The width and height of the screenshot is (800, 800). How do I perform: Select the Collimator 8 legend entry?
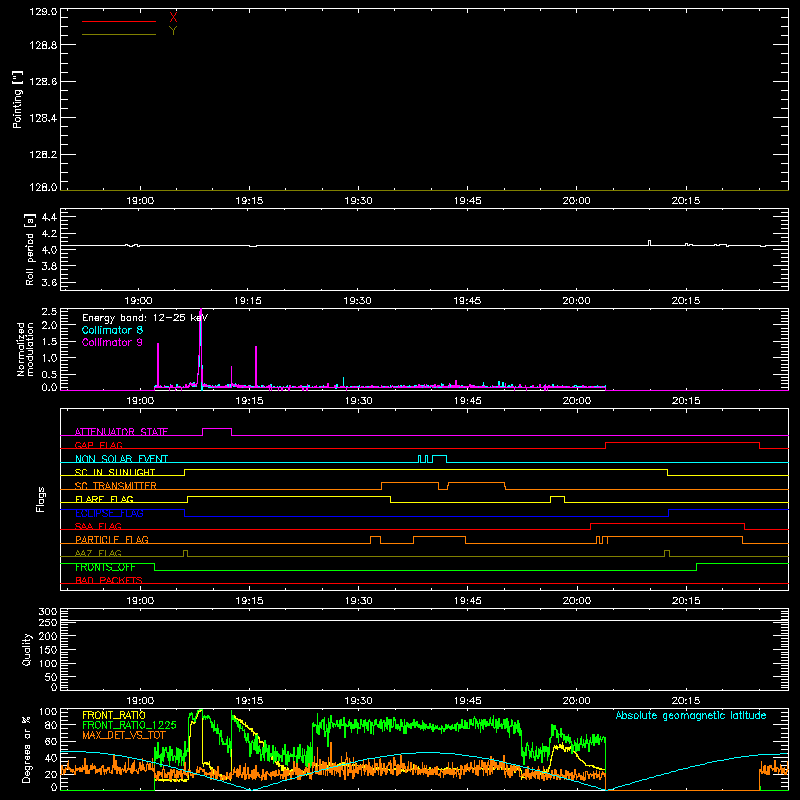coord(112,330)
